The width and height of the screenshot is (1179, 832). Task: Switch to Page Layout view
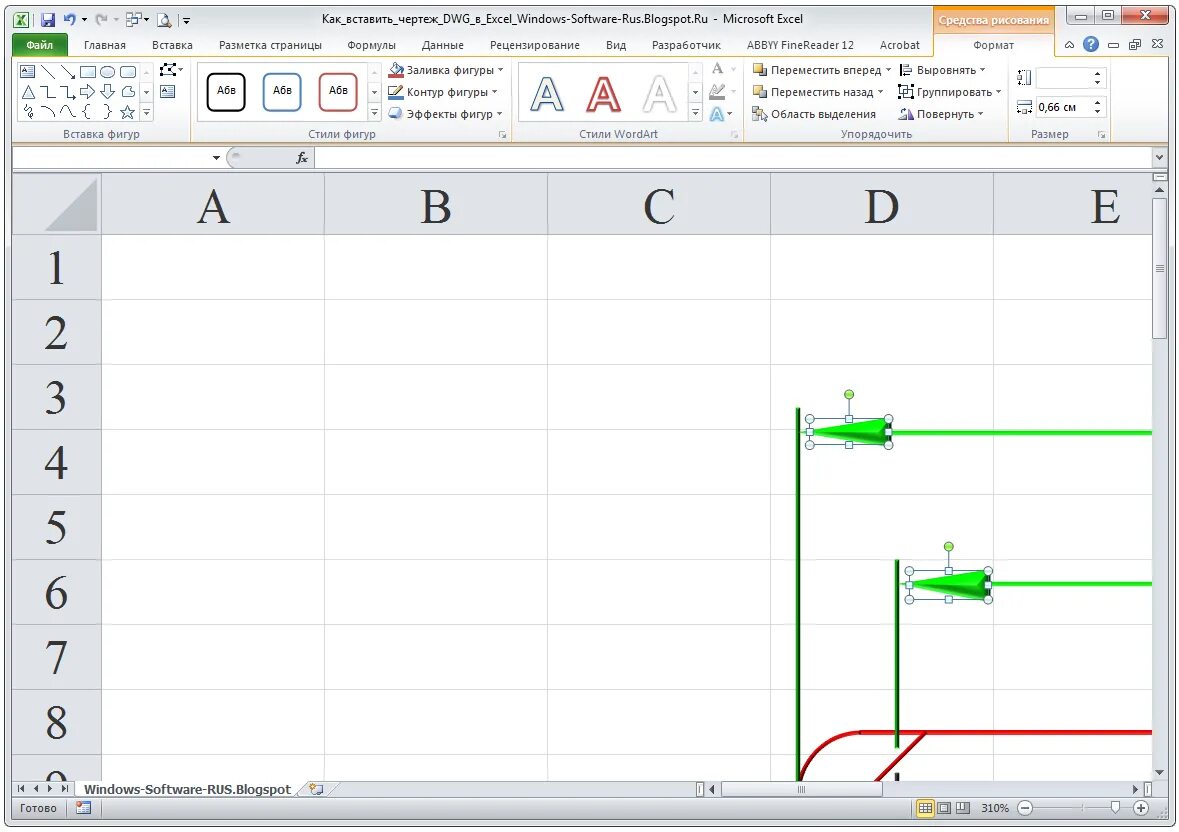(944, 808)
